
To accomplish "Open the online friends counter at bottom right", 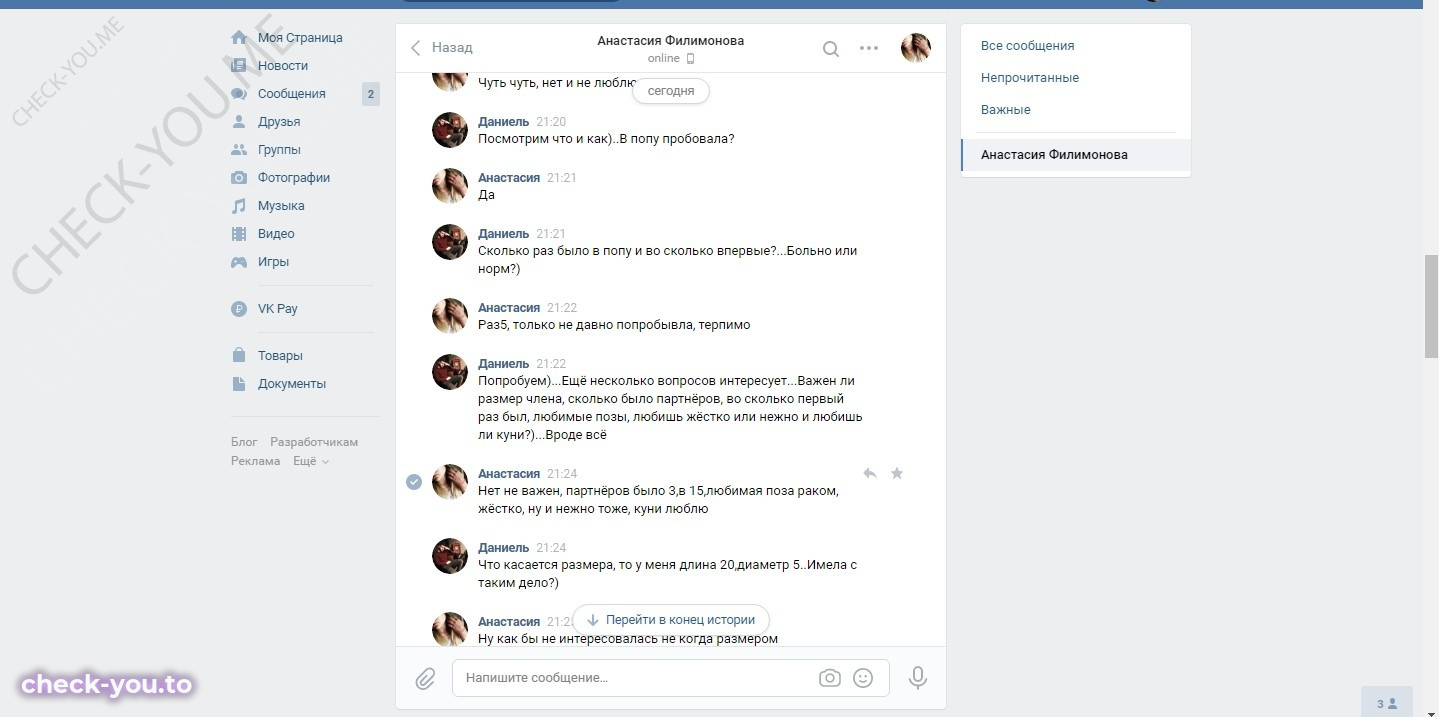I will 1387,703.
